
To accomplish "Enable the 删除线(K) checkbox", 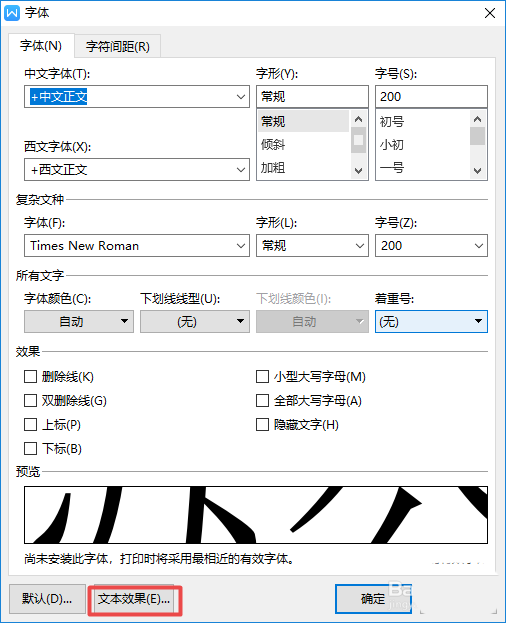I will point(31,377).
